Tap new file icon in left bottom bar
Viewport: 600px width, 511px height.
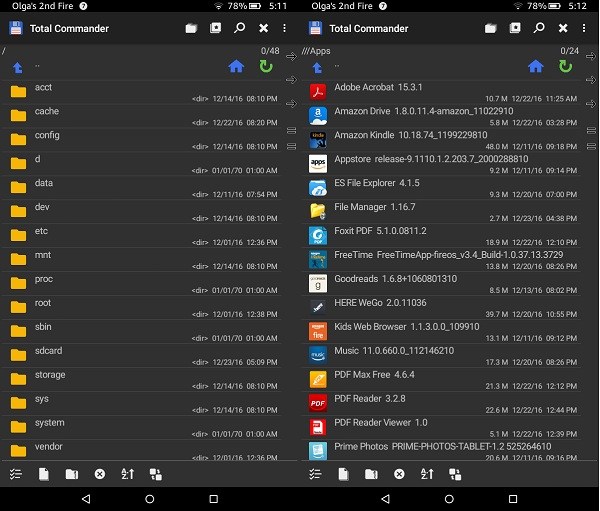[44, 474]
